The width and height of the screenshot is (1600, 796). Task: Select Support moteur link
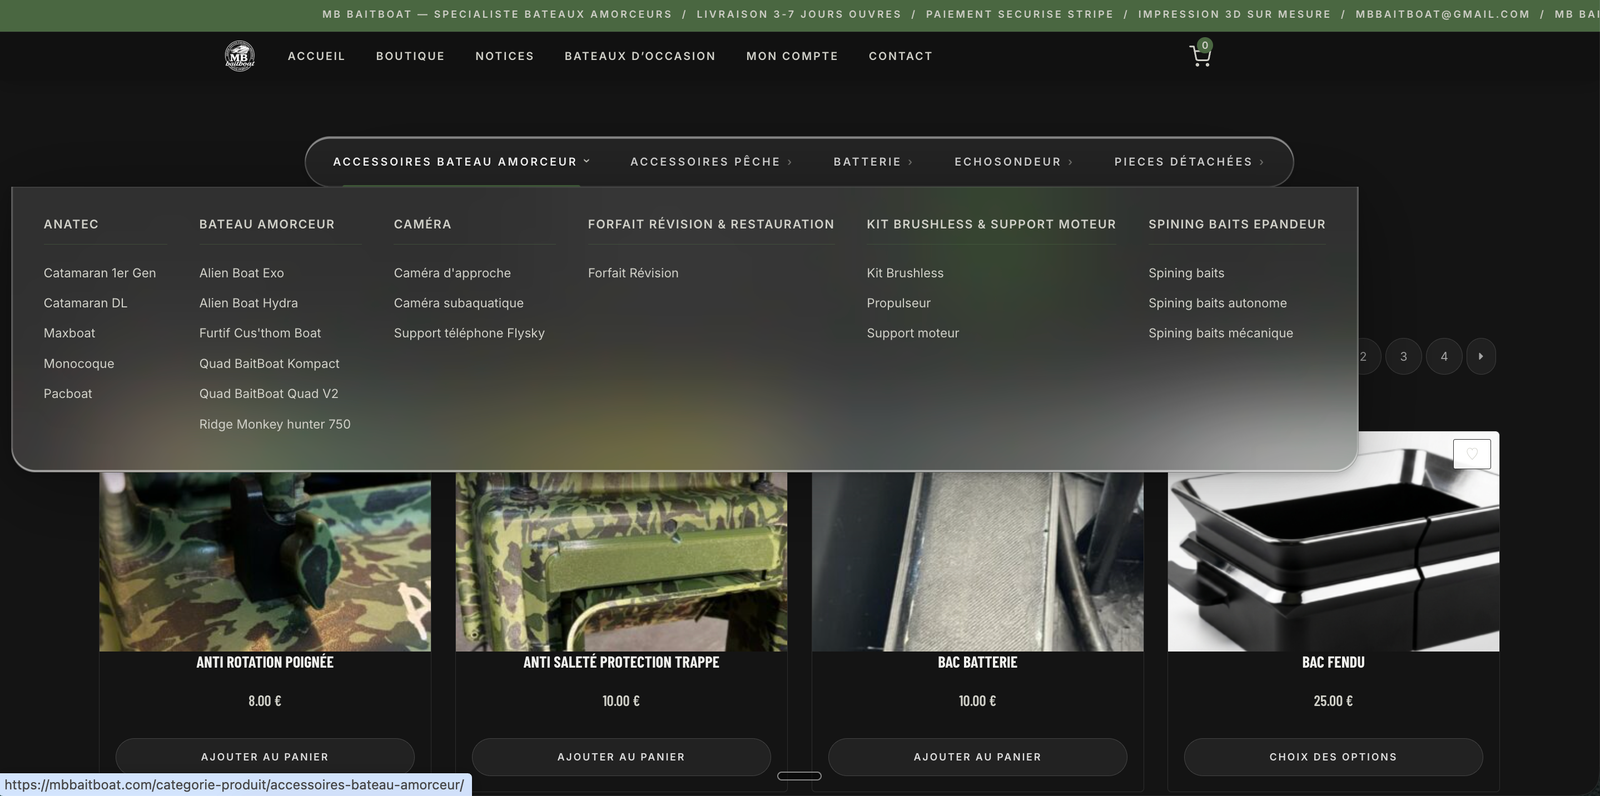pyautogui.click(x=913, y=333)
